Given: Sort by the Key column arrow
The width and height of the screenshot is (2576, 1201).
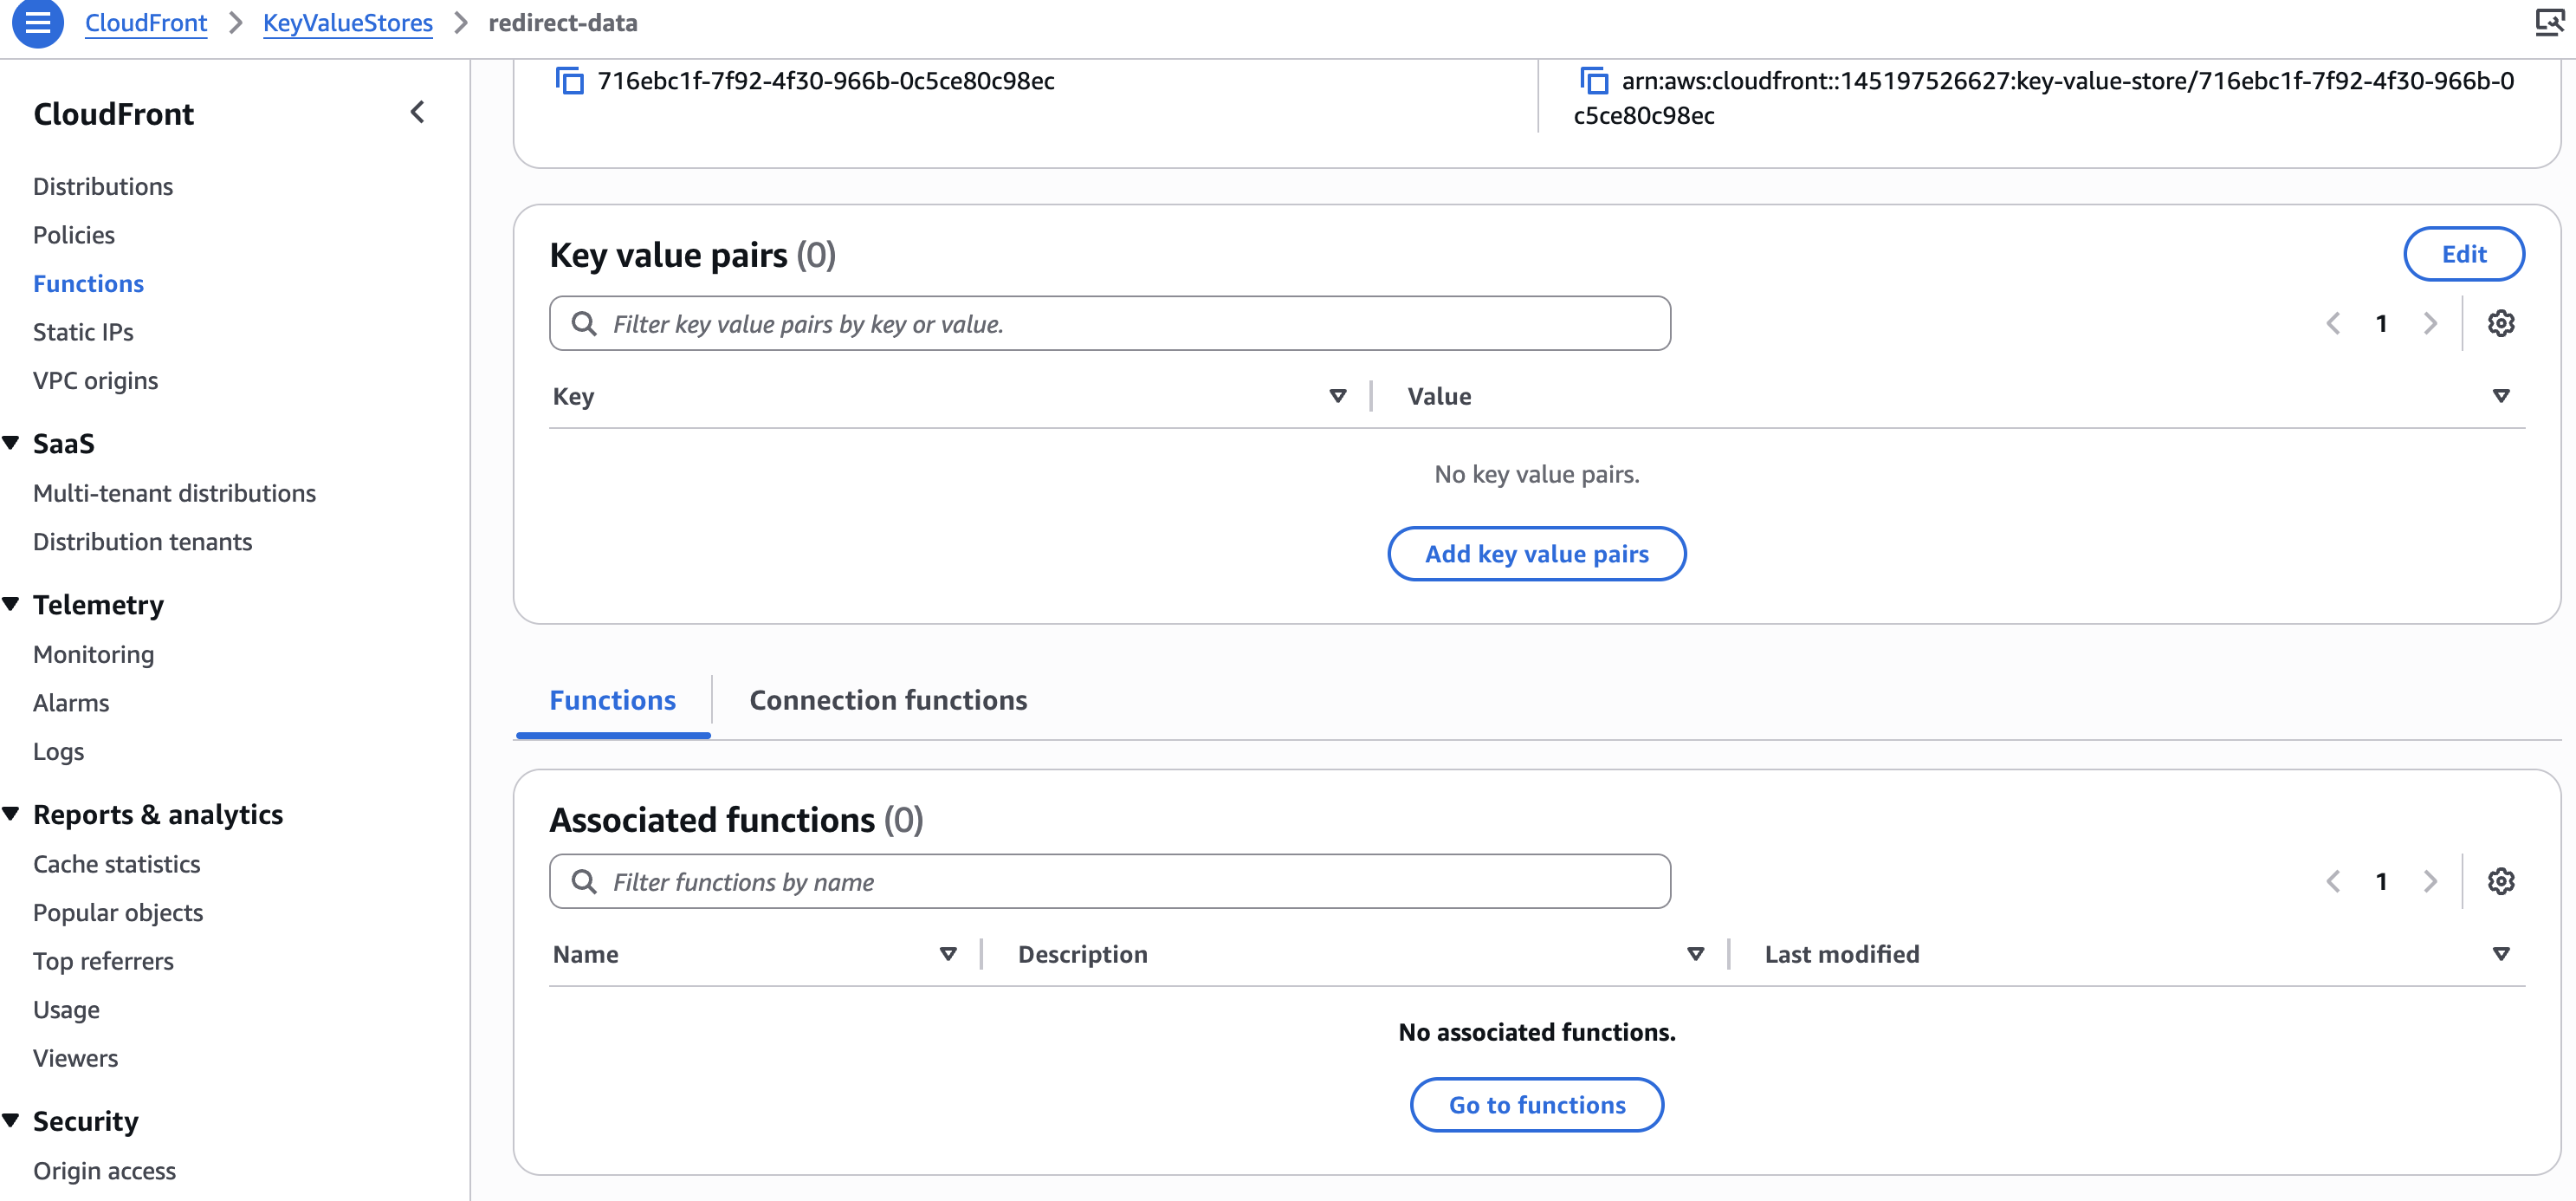Looking at the screenshot, I should click(1337, 396).
